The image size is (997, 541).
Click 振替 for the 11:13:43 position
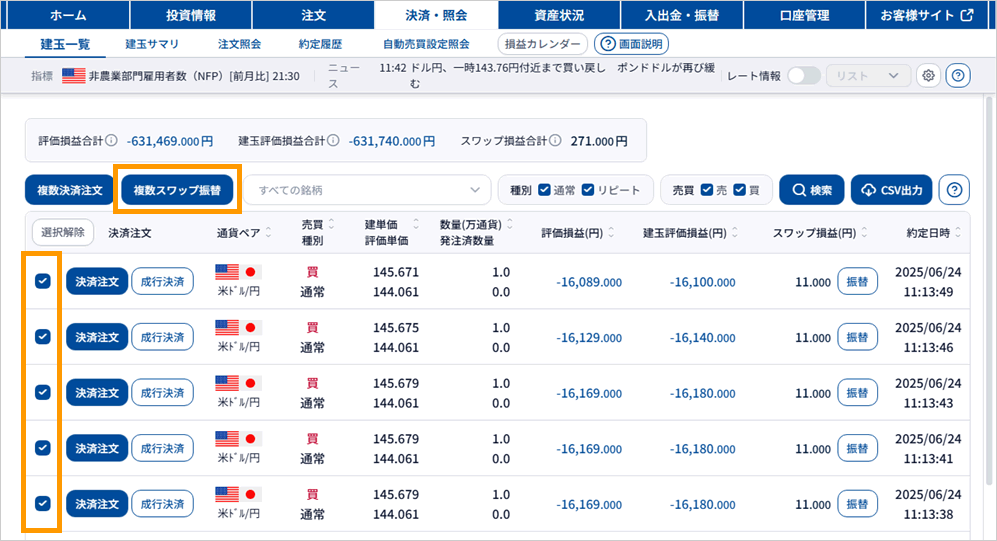pyautogui.click(x=857, y=392)
